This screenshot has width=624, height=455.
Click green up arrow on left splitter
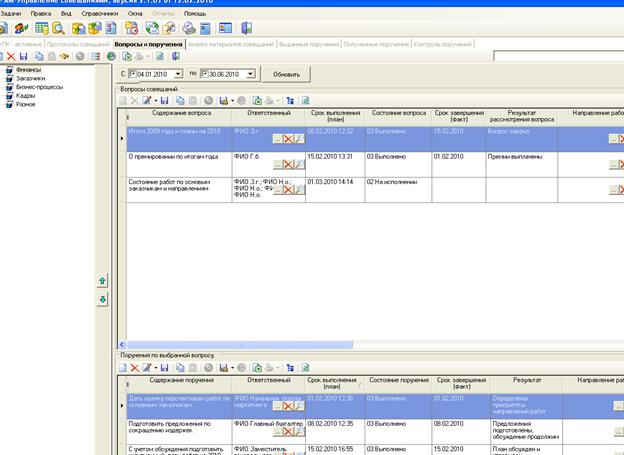[102, 283]
